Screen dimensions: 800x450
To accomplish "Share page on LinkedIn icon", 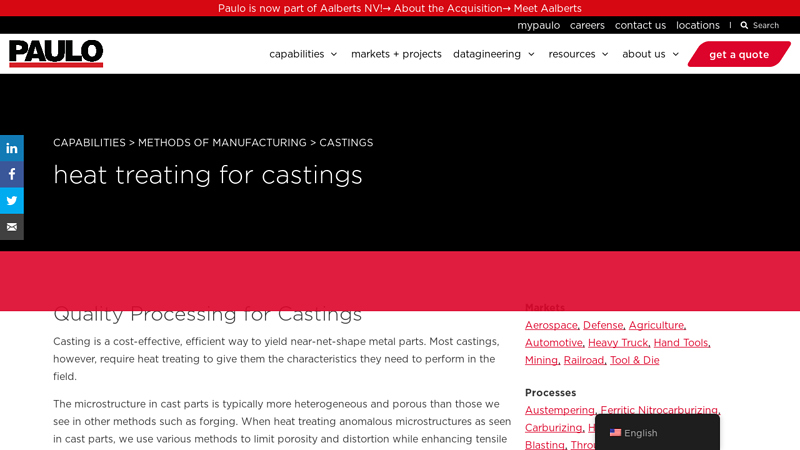I will tap(12, 148).
